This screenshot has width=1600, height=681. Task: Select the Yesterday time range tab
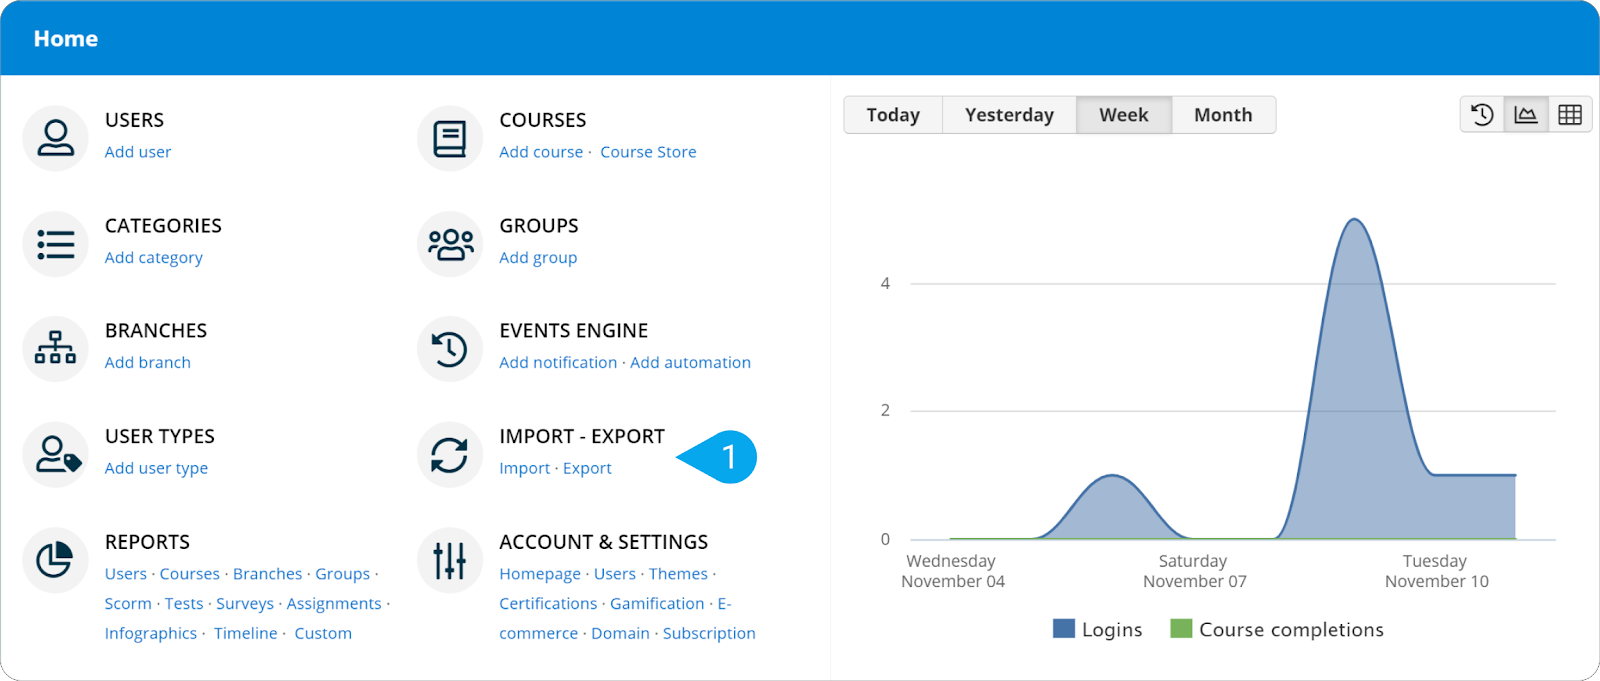1009,115
